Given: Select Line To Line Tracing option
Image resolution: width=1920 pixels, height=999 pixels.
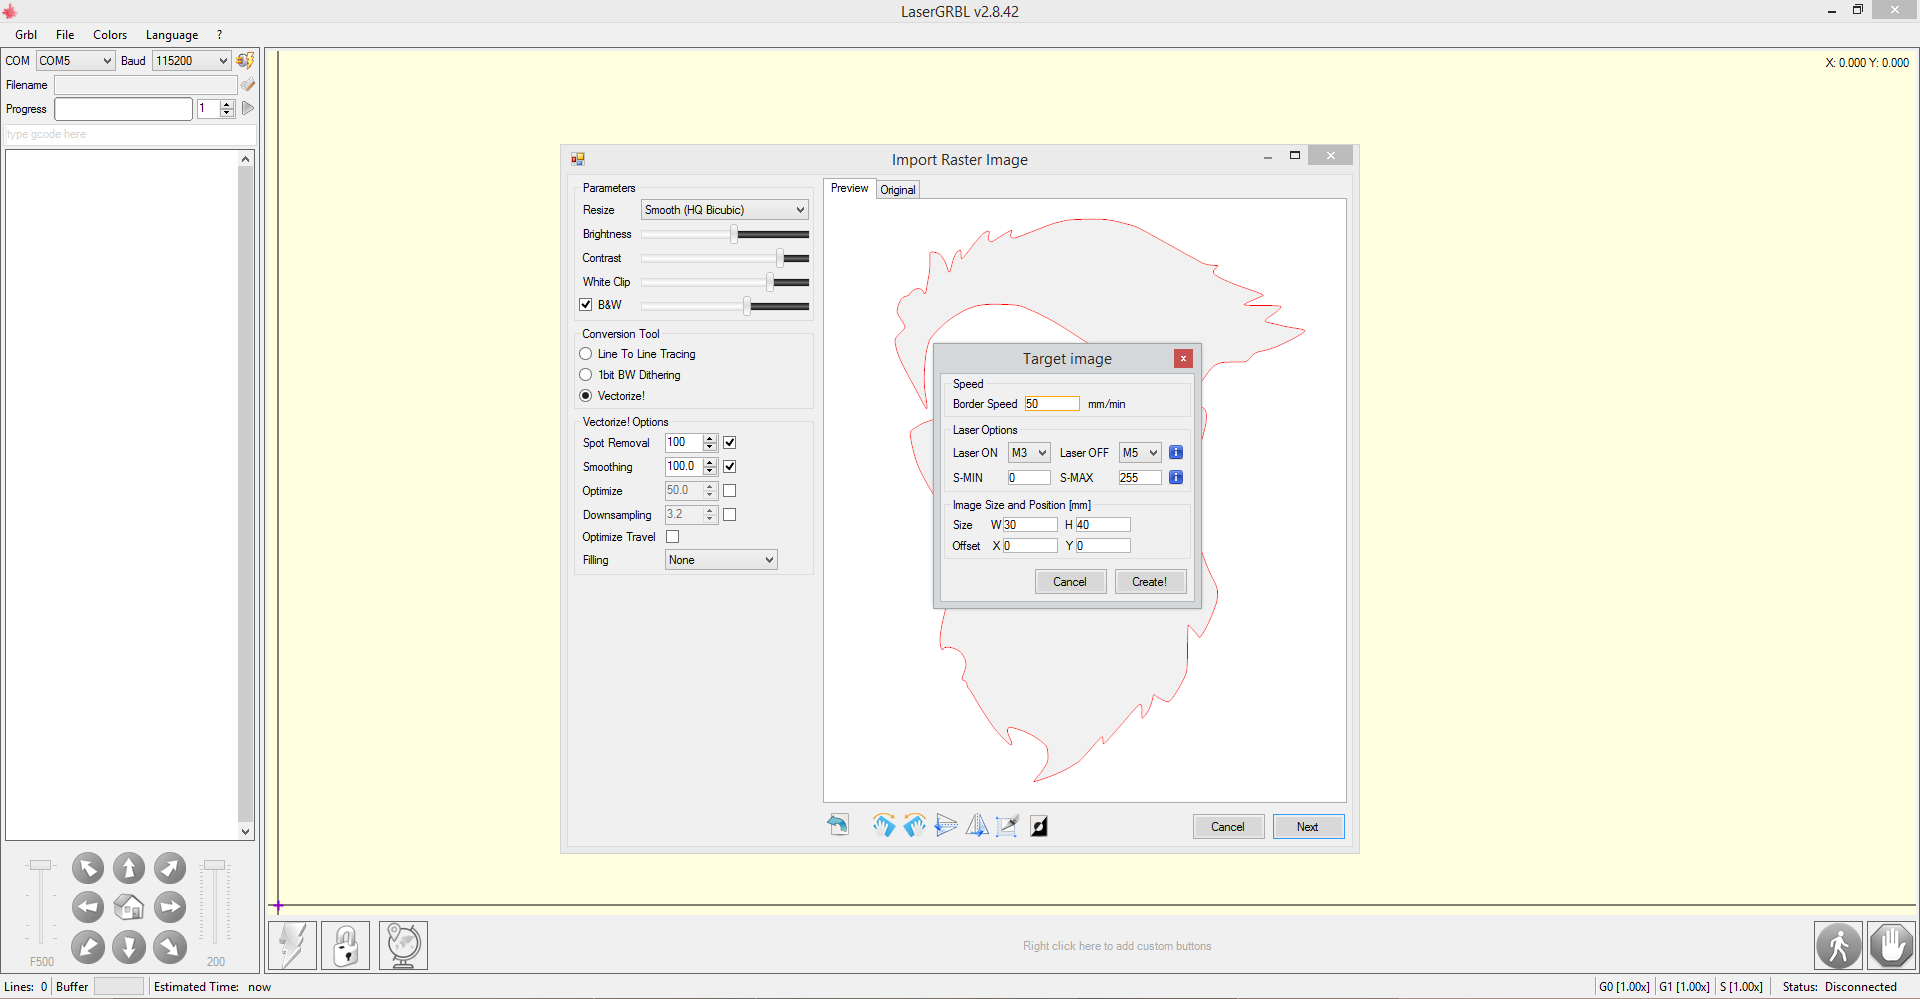Looking at the screenshot, I should (x=586, y=354).
